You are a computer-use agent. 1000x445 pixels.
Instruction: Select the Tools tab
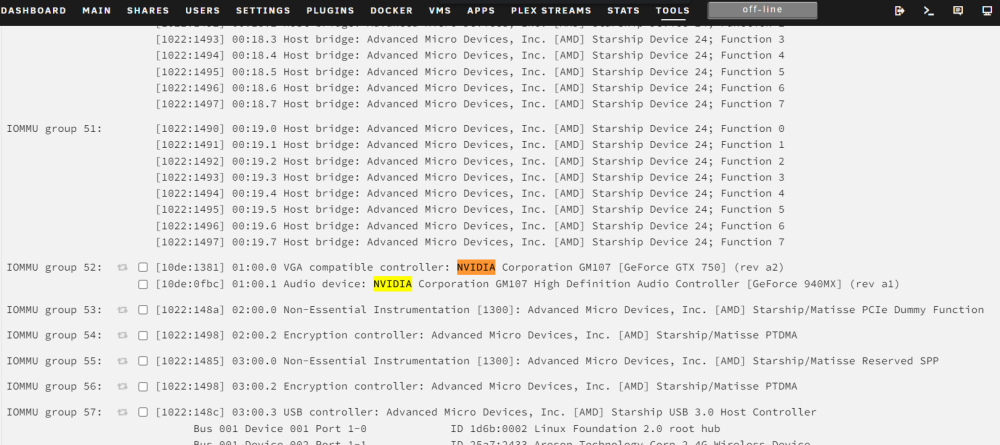[673, 11]
